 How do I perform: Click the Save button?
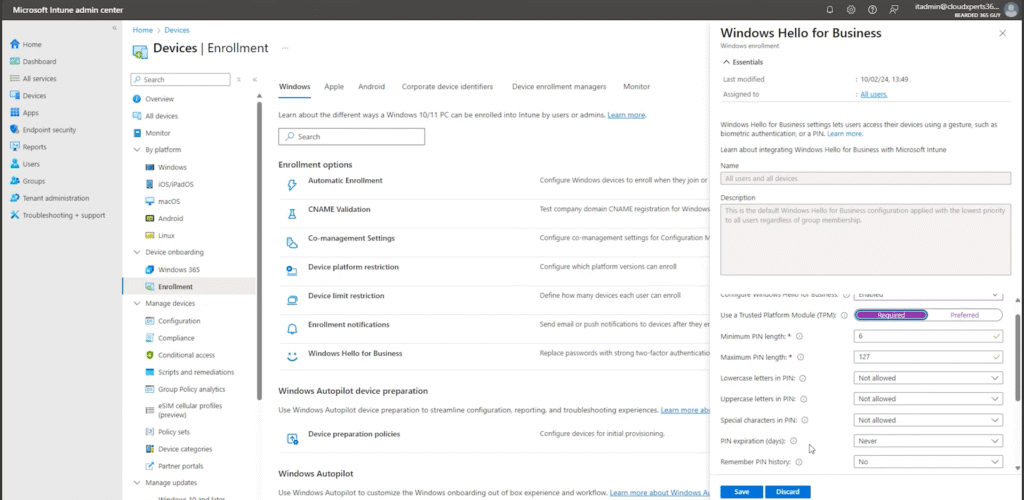click(741, 492)
